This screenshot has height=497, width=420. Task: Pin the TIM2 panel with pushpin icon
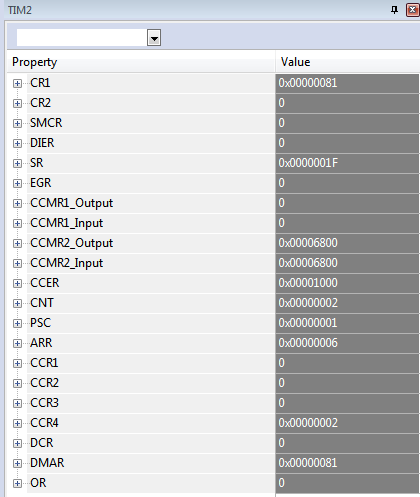point(394,10)
